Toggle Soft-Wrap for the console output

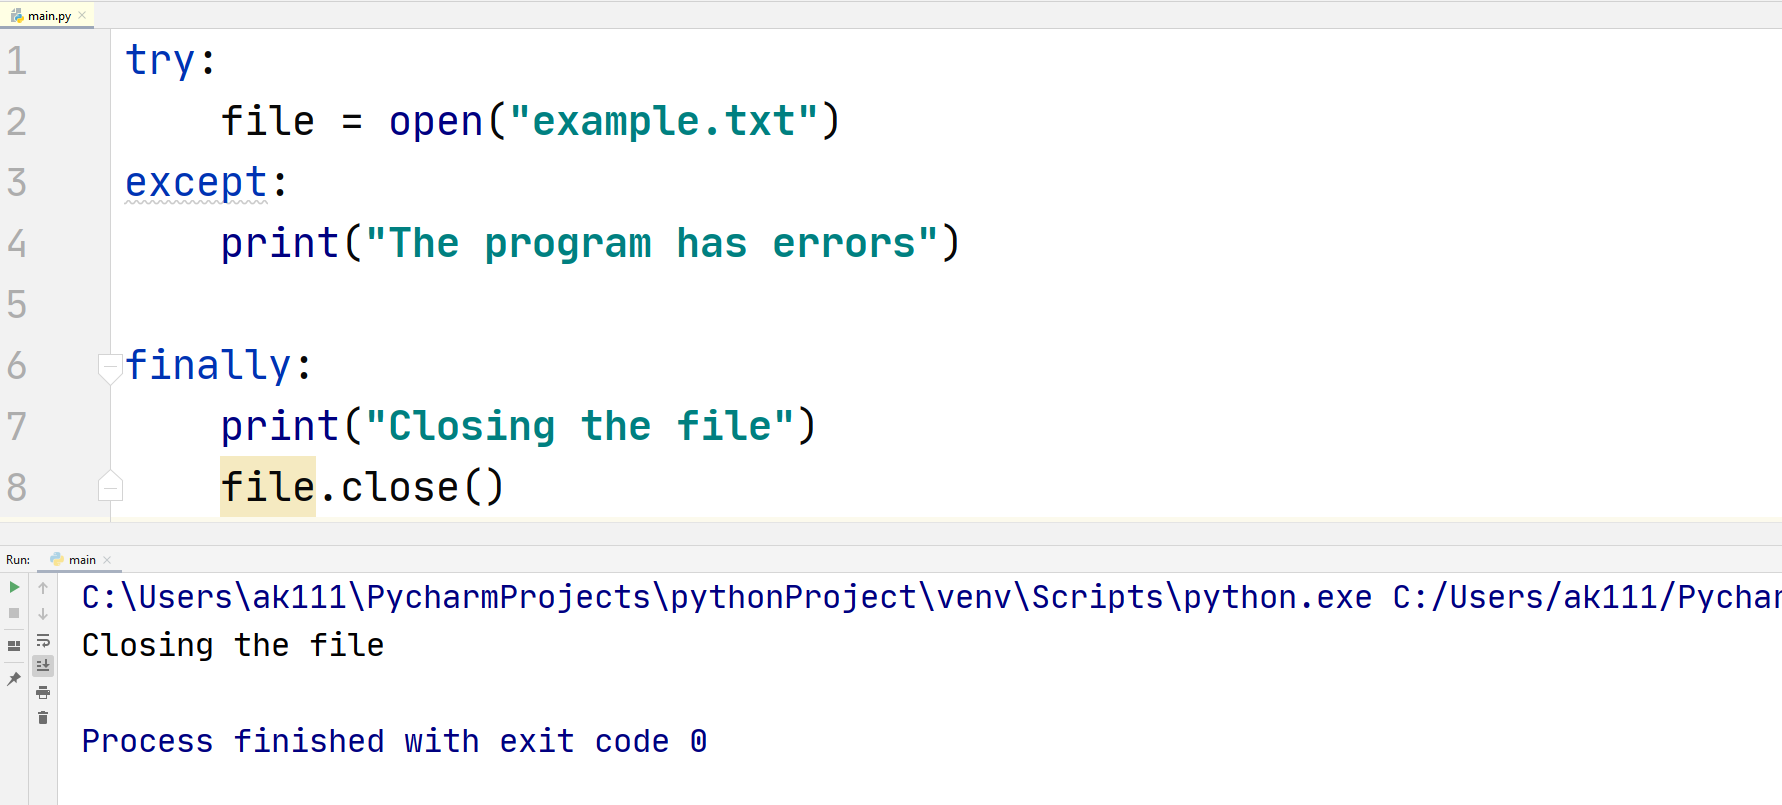click(x=43, y=640)
